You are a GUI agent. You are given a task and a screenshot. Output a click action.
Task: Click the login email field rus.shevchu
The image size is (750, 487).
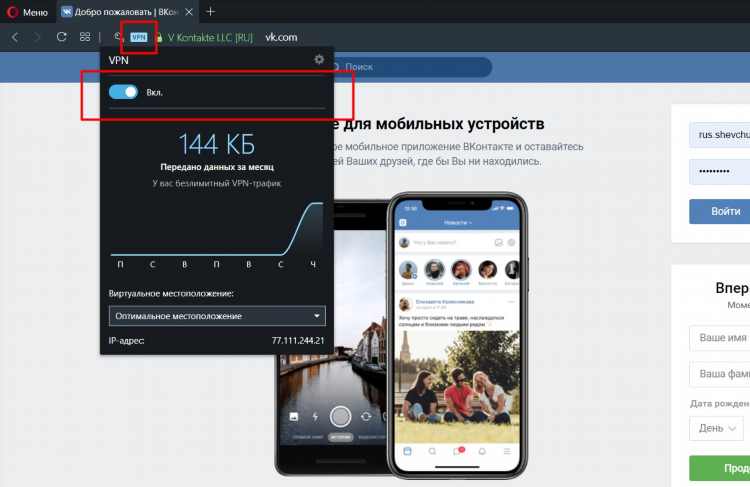pyautogui.click(x=719, y=135)
